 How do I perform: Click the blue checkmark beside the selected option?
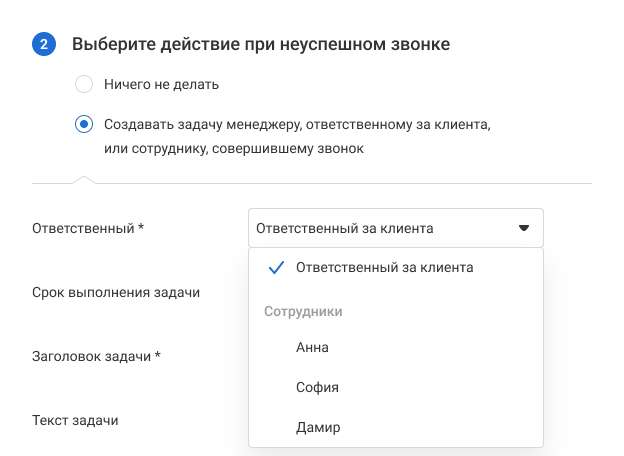pyautogui.click(x=277, y=268)
